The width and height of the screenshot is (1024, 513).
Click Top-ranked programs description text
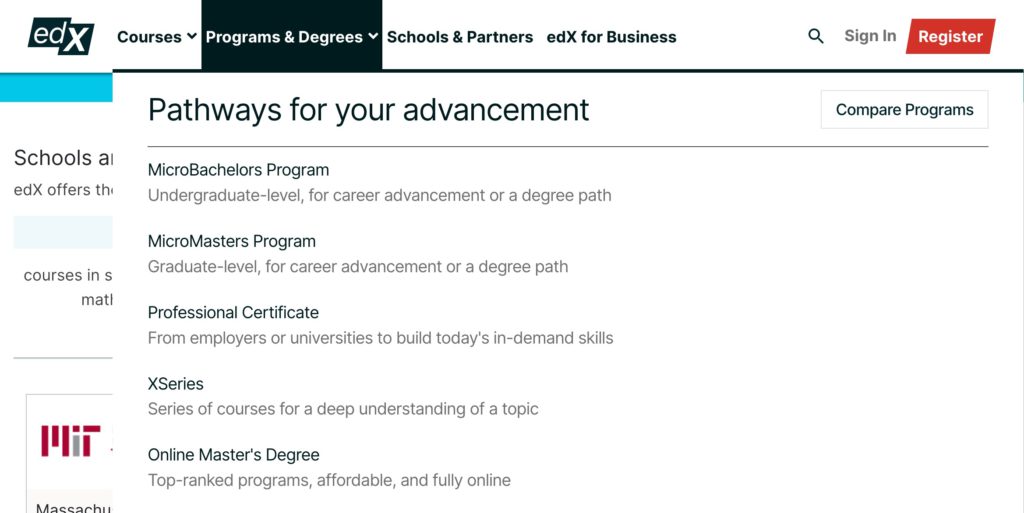329,480
